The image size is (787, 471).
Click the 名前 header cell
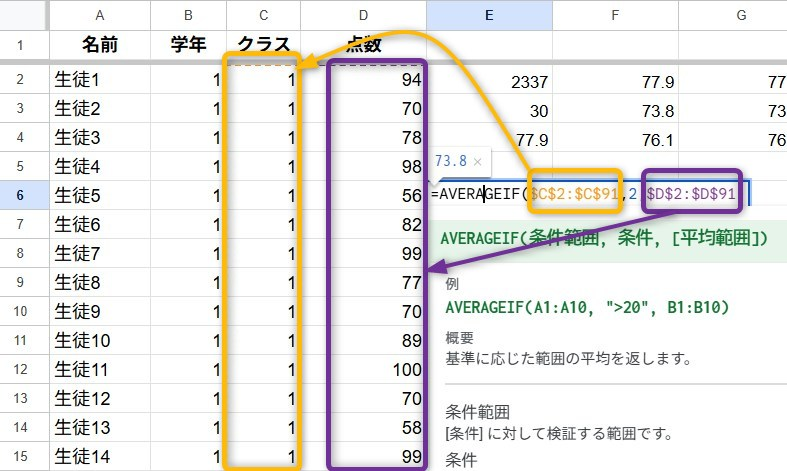[99, 45]
